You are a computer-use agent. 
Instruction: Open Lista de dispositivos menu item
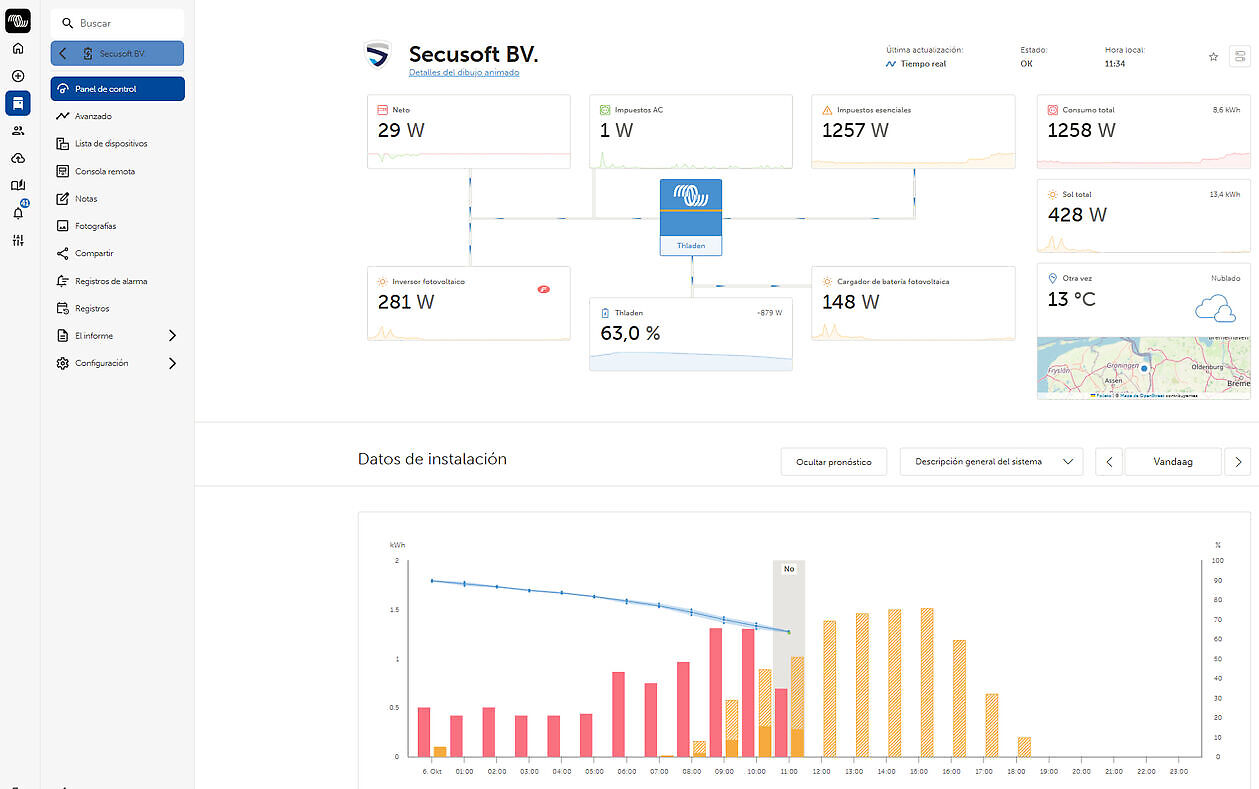[110, 144]
